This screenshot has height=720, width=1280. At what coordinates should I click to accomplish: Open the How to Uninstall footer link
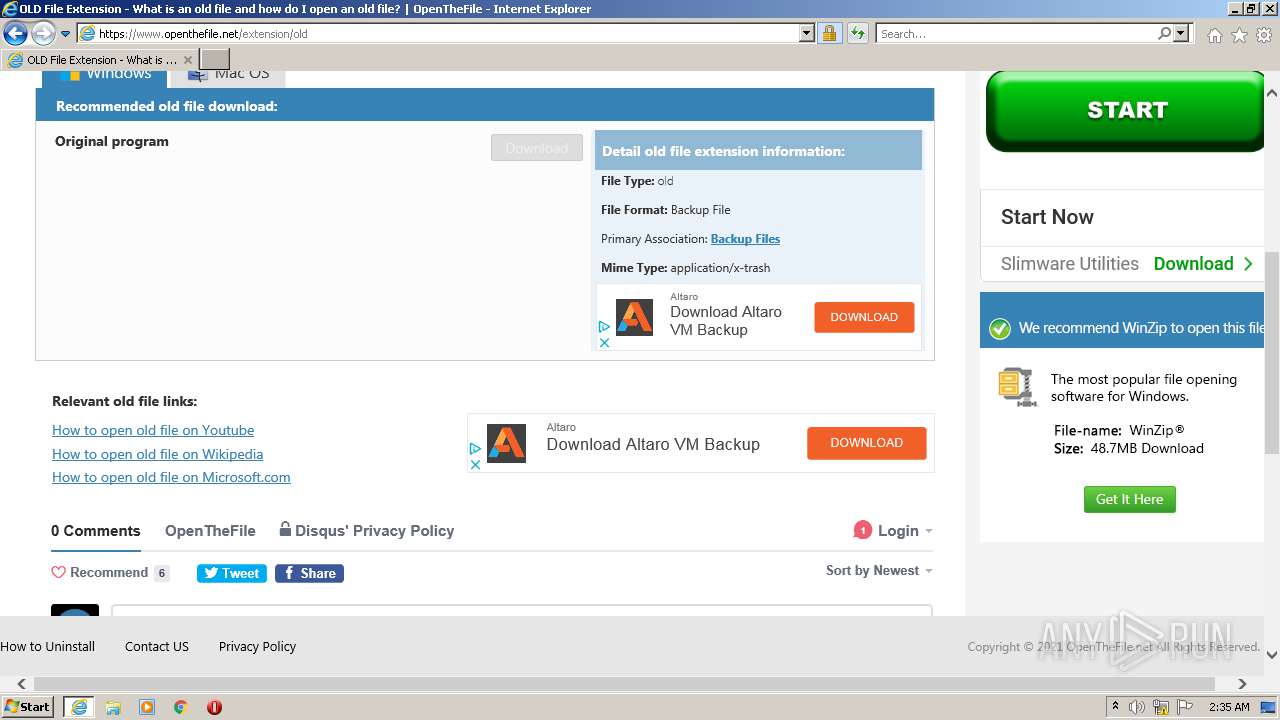click(48, 647)
